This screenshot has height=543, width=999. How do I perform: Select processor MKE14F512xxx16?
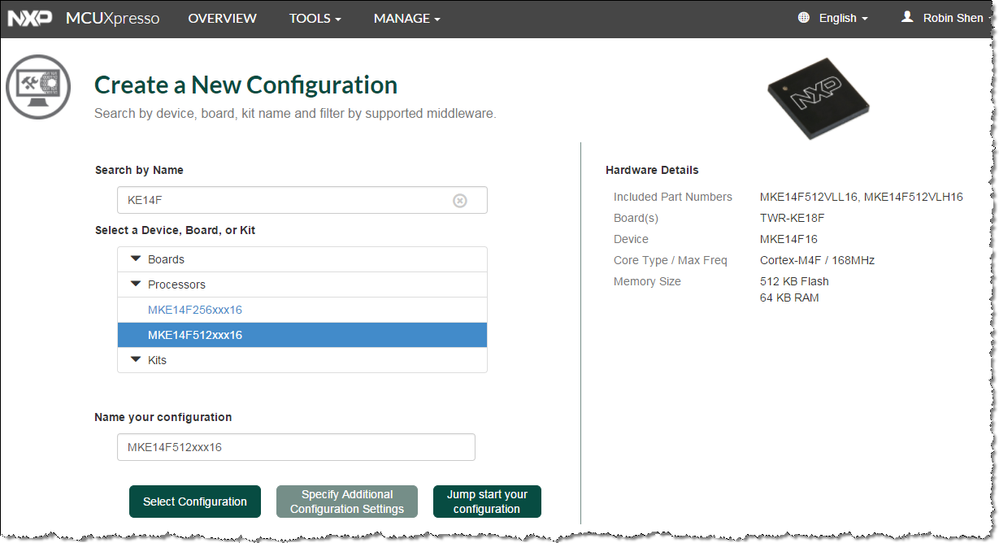coord(302,335)
